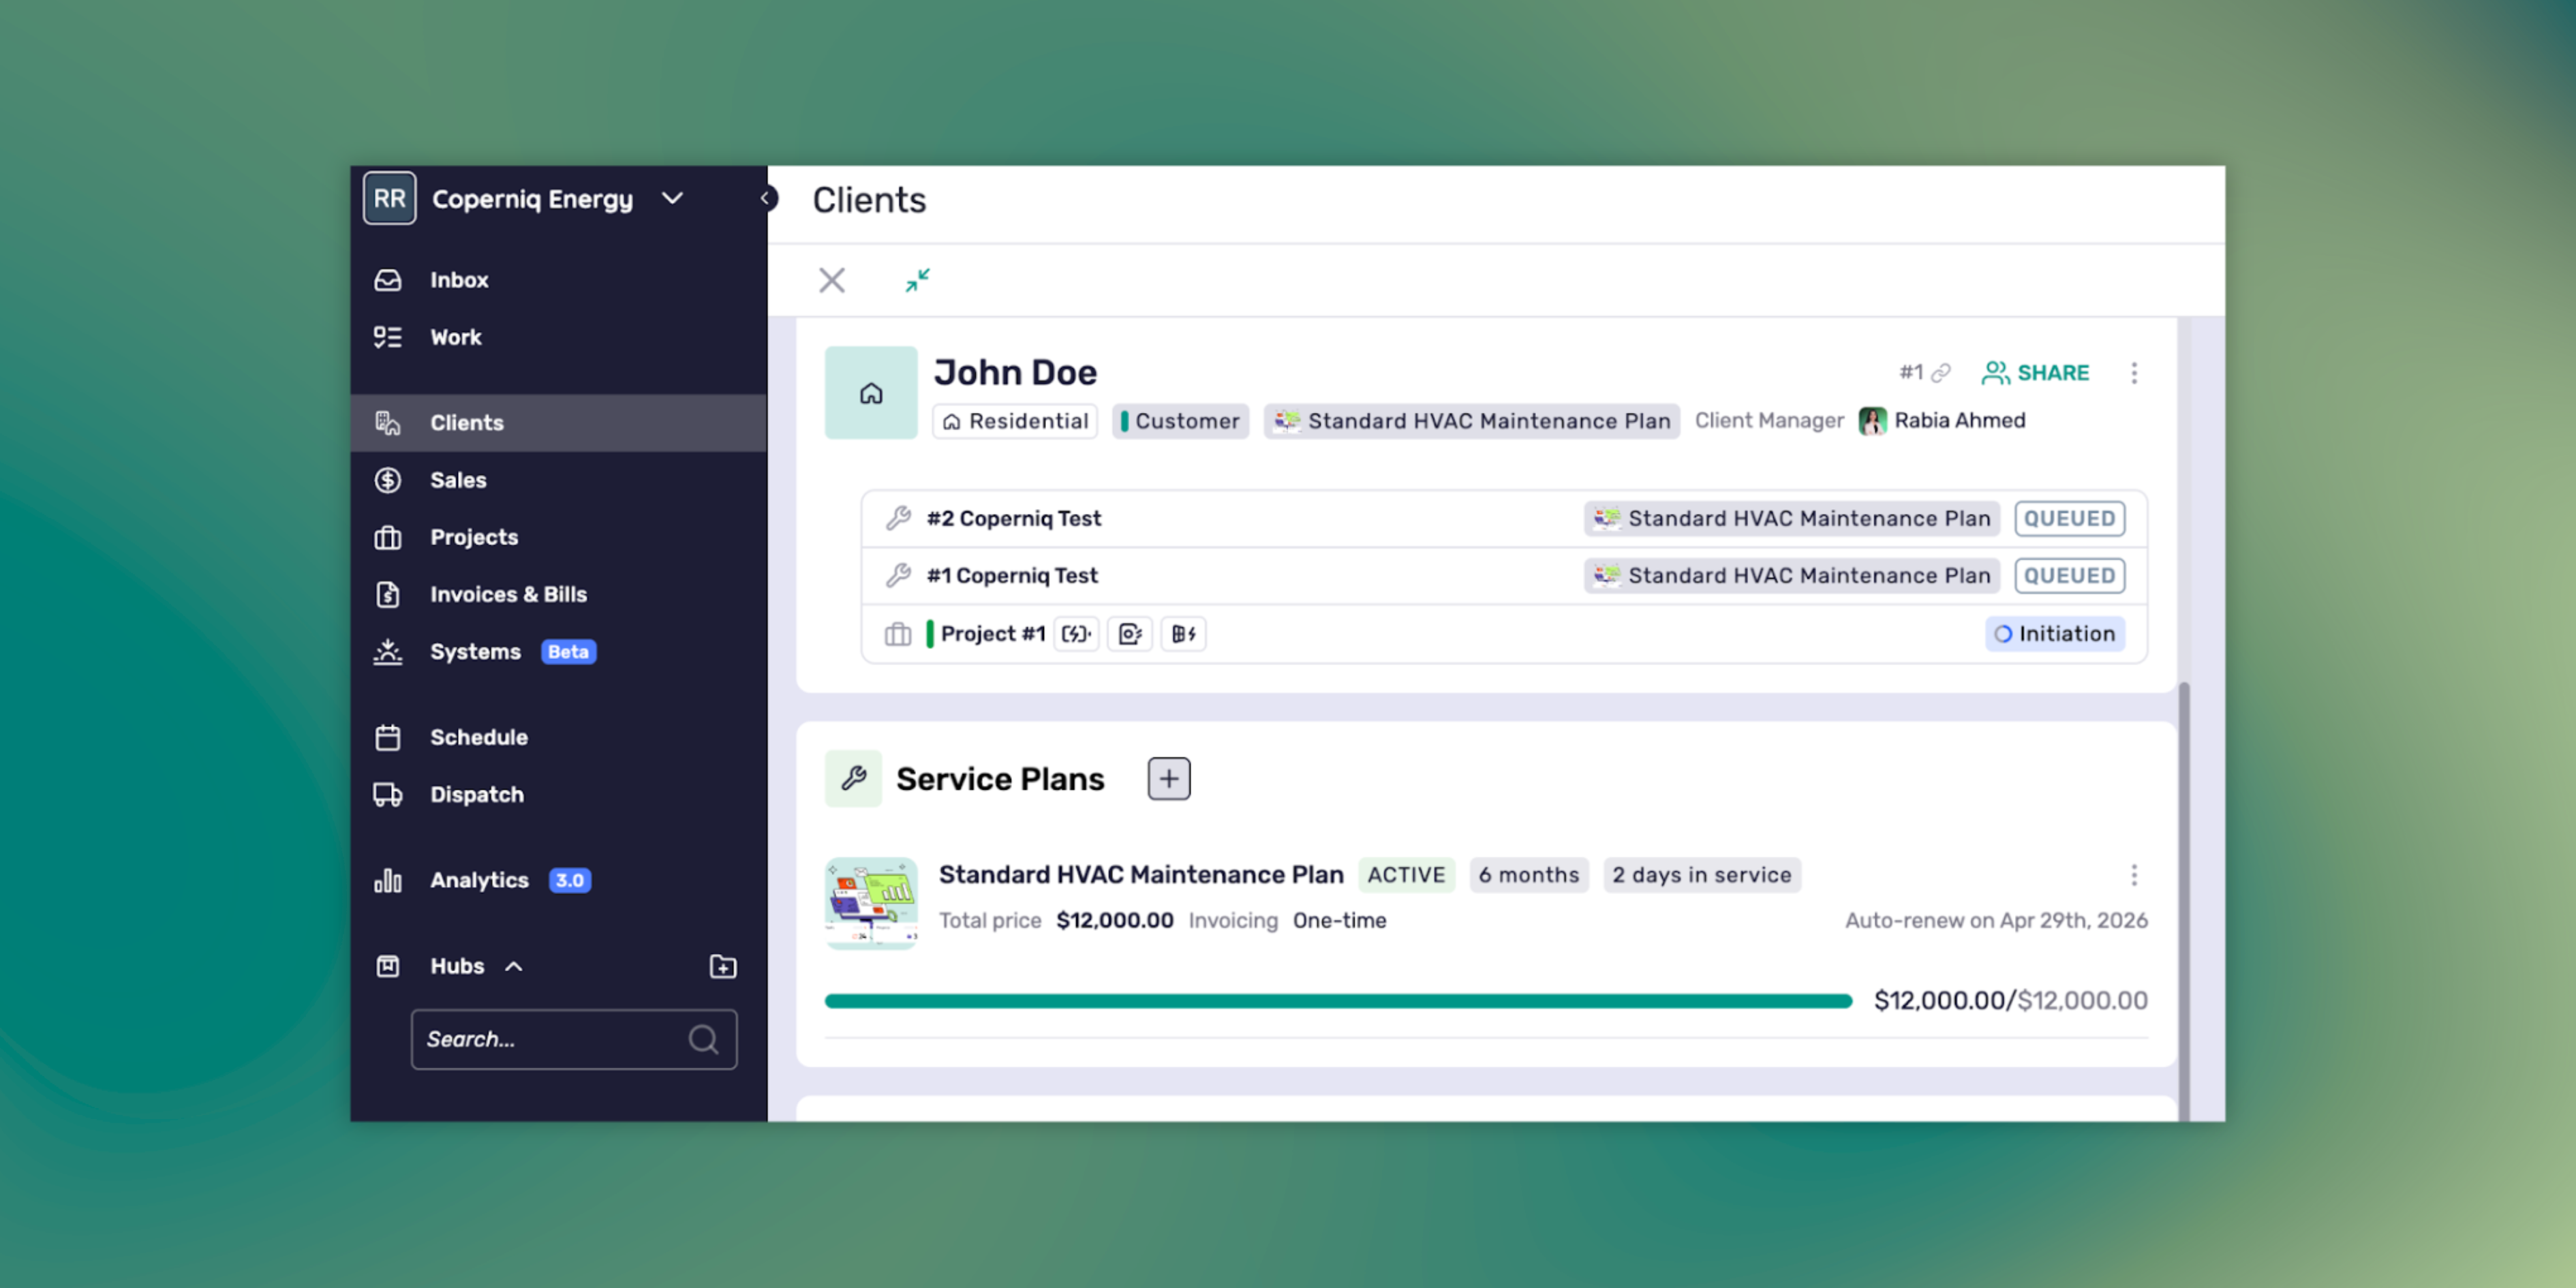Collapse the Hubs section chevron
Image resolution: width=2576 pixels, height=1288 pixels.
click(x=514, y=966)
